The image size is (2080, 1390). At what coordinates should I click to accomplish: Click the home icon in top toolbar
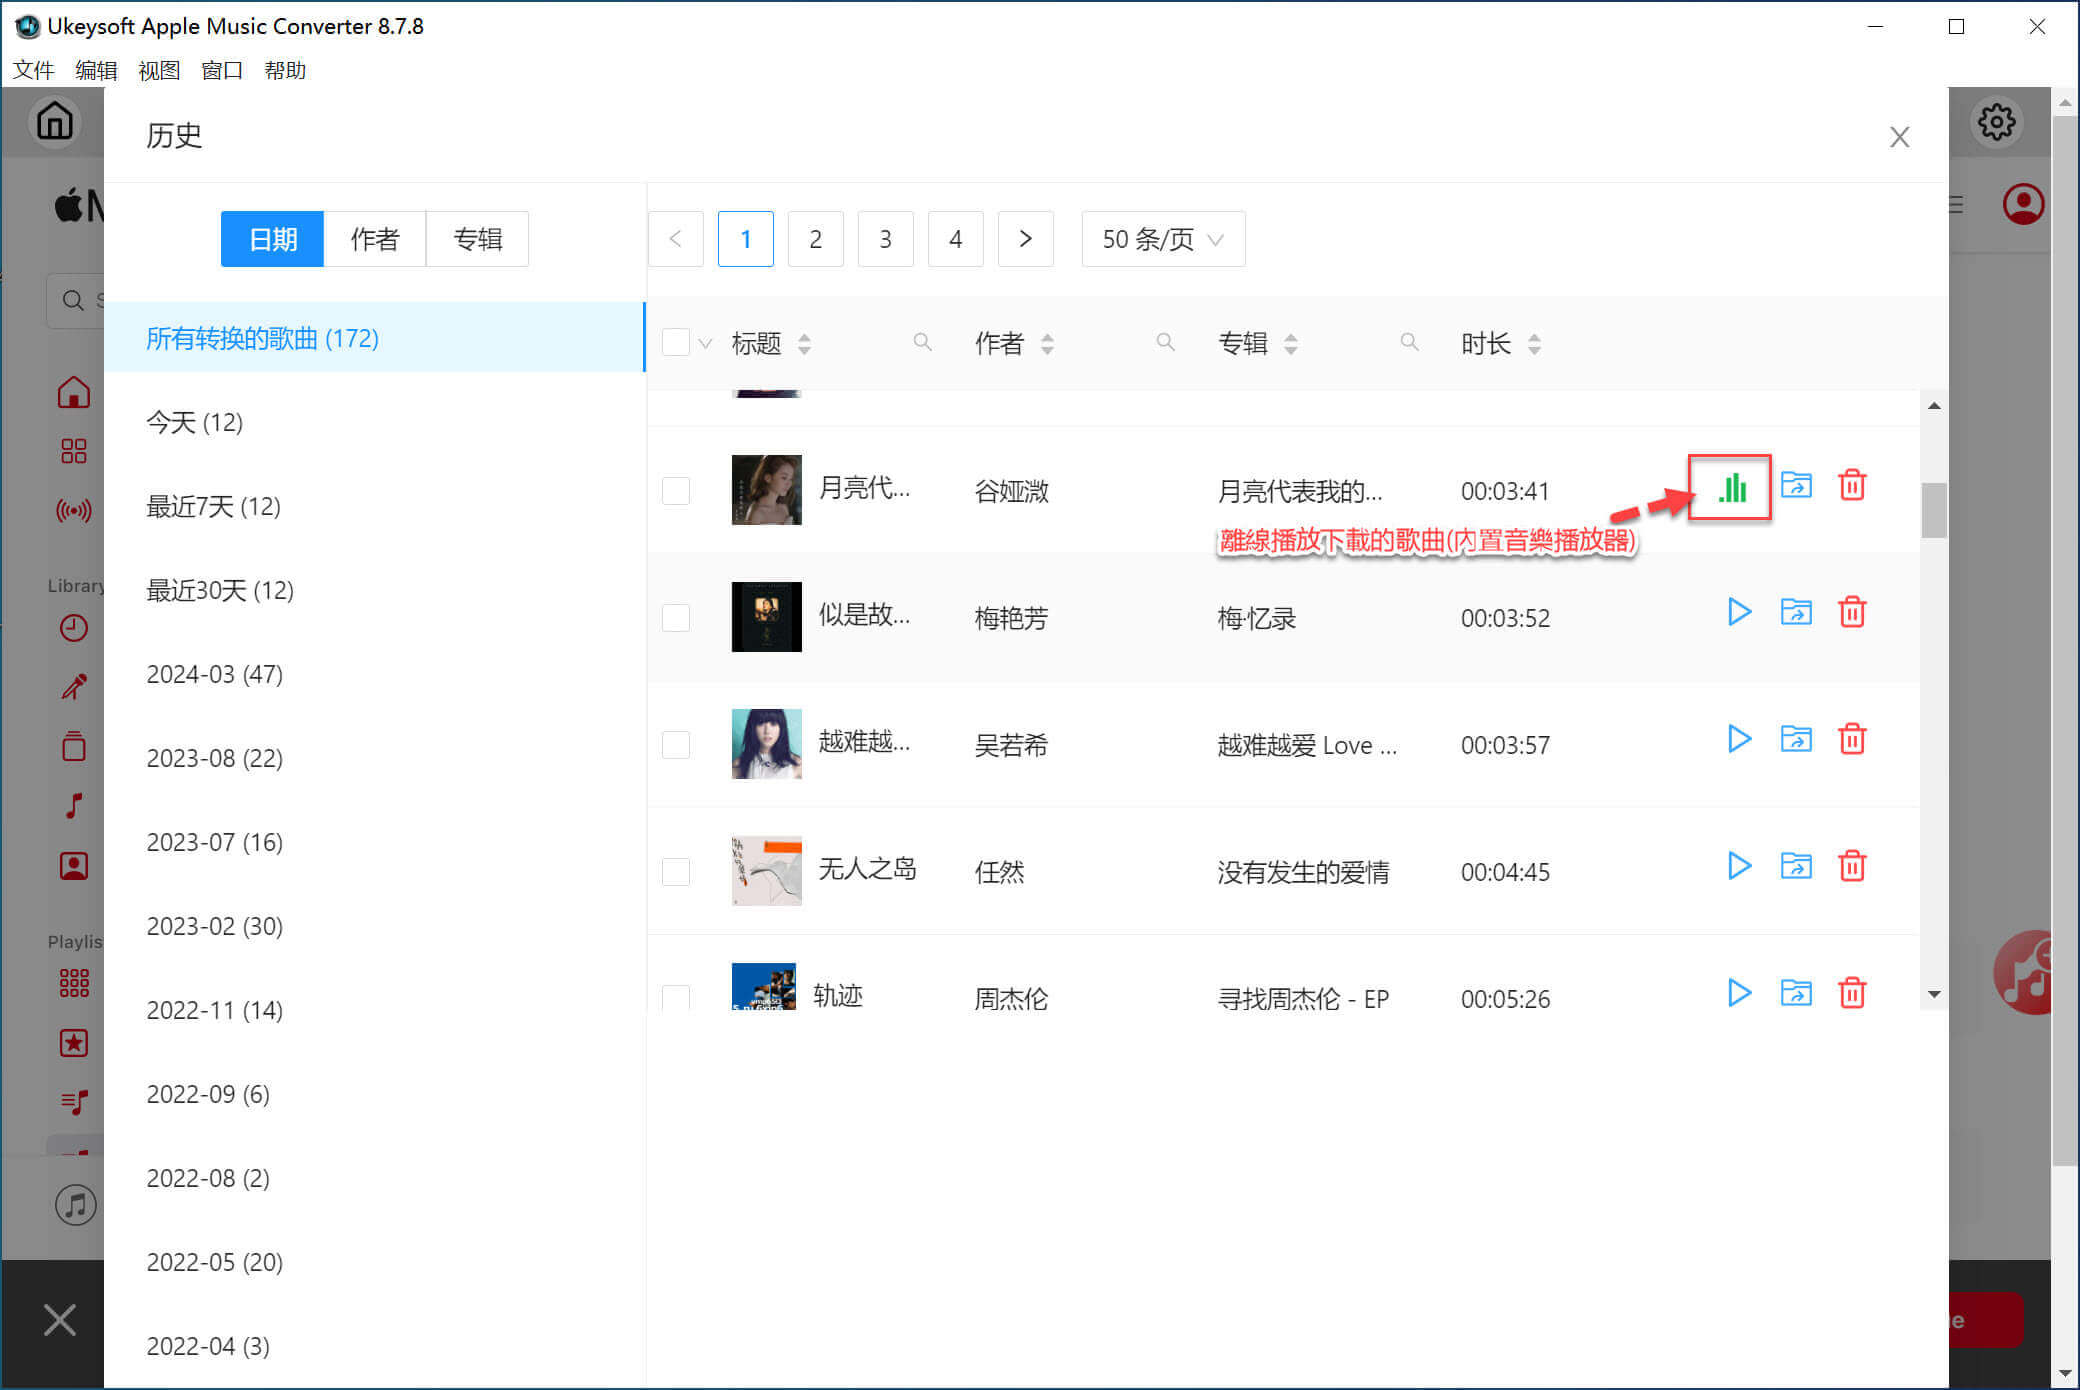[x=55, y=122]
